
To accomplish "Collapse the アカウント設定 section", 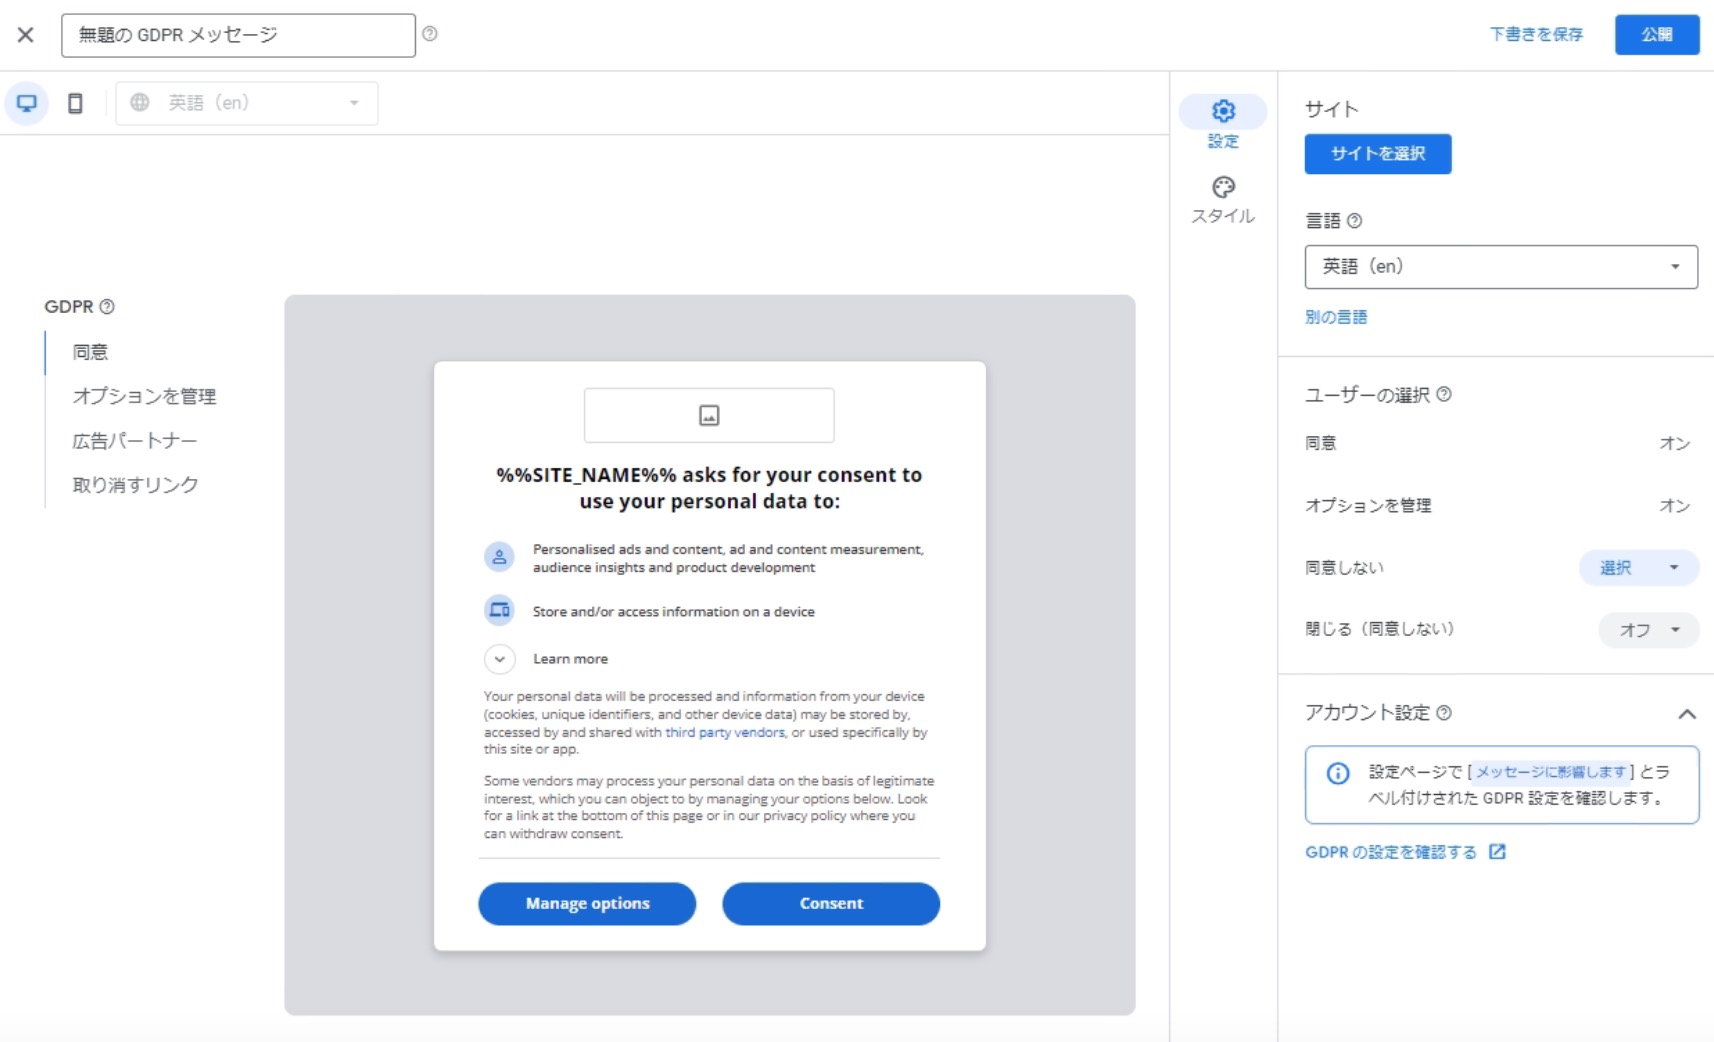I will (1686, 714).
